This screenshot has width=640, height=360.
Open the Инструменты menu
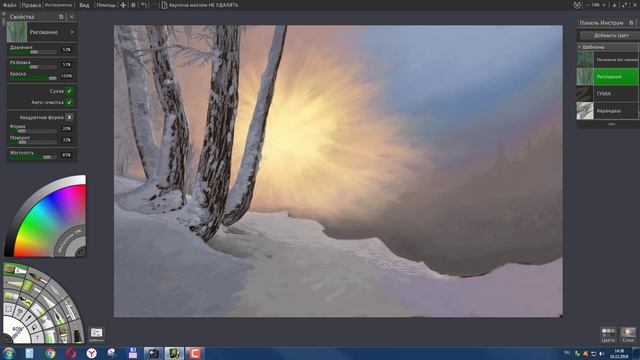pyautogui.click(x=58, y=5)
